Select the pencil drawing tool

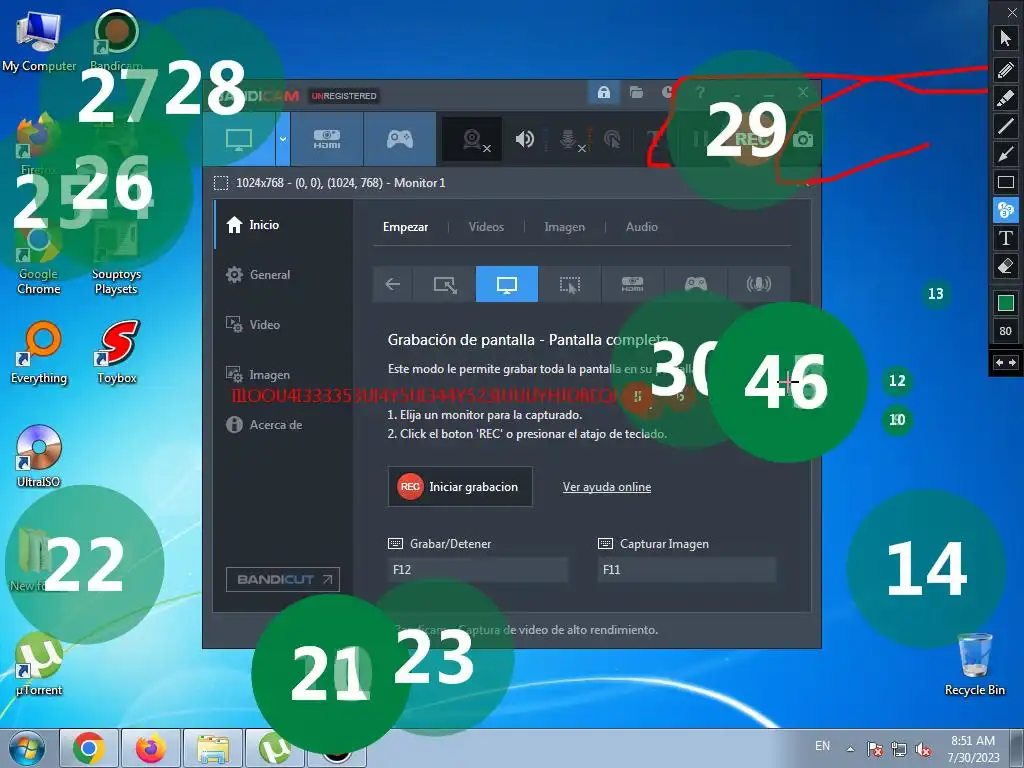coord(1005,69)
